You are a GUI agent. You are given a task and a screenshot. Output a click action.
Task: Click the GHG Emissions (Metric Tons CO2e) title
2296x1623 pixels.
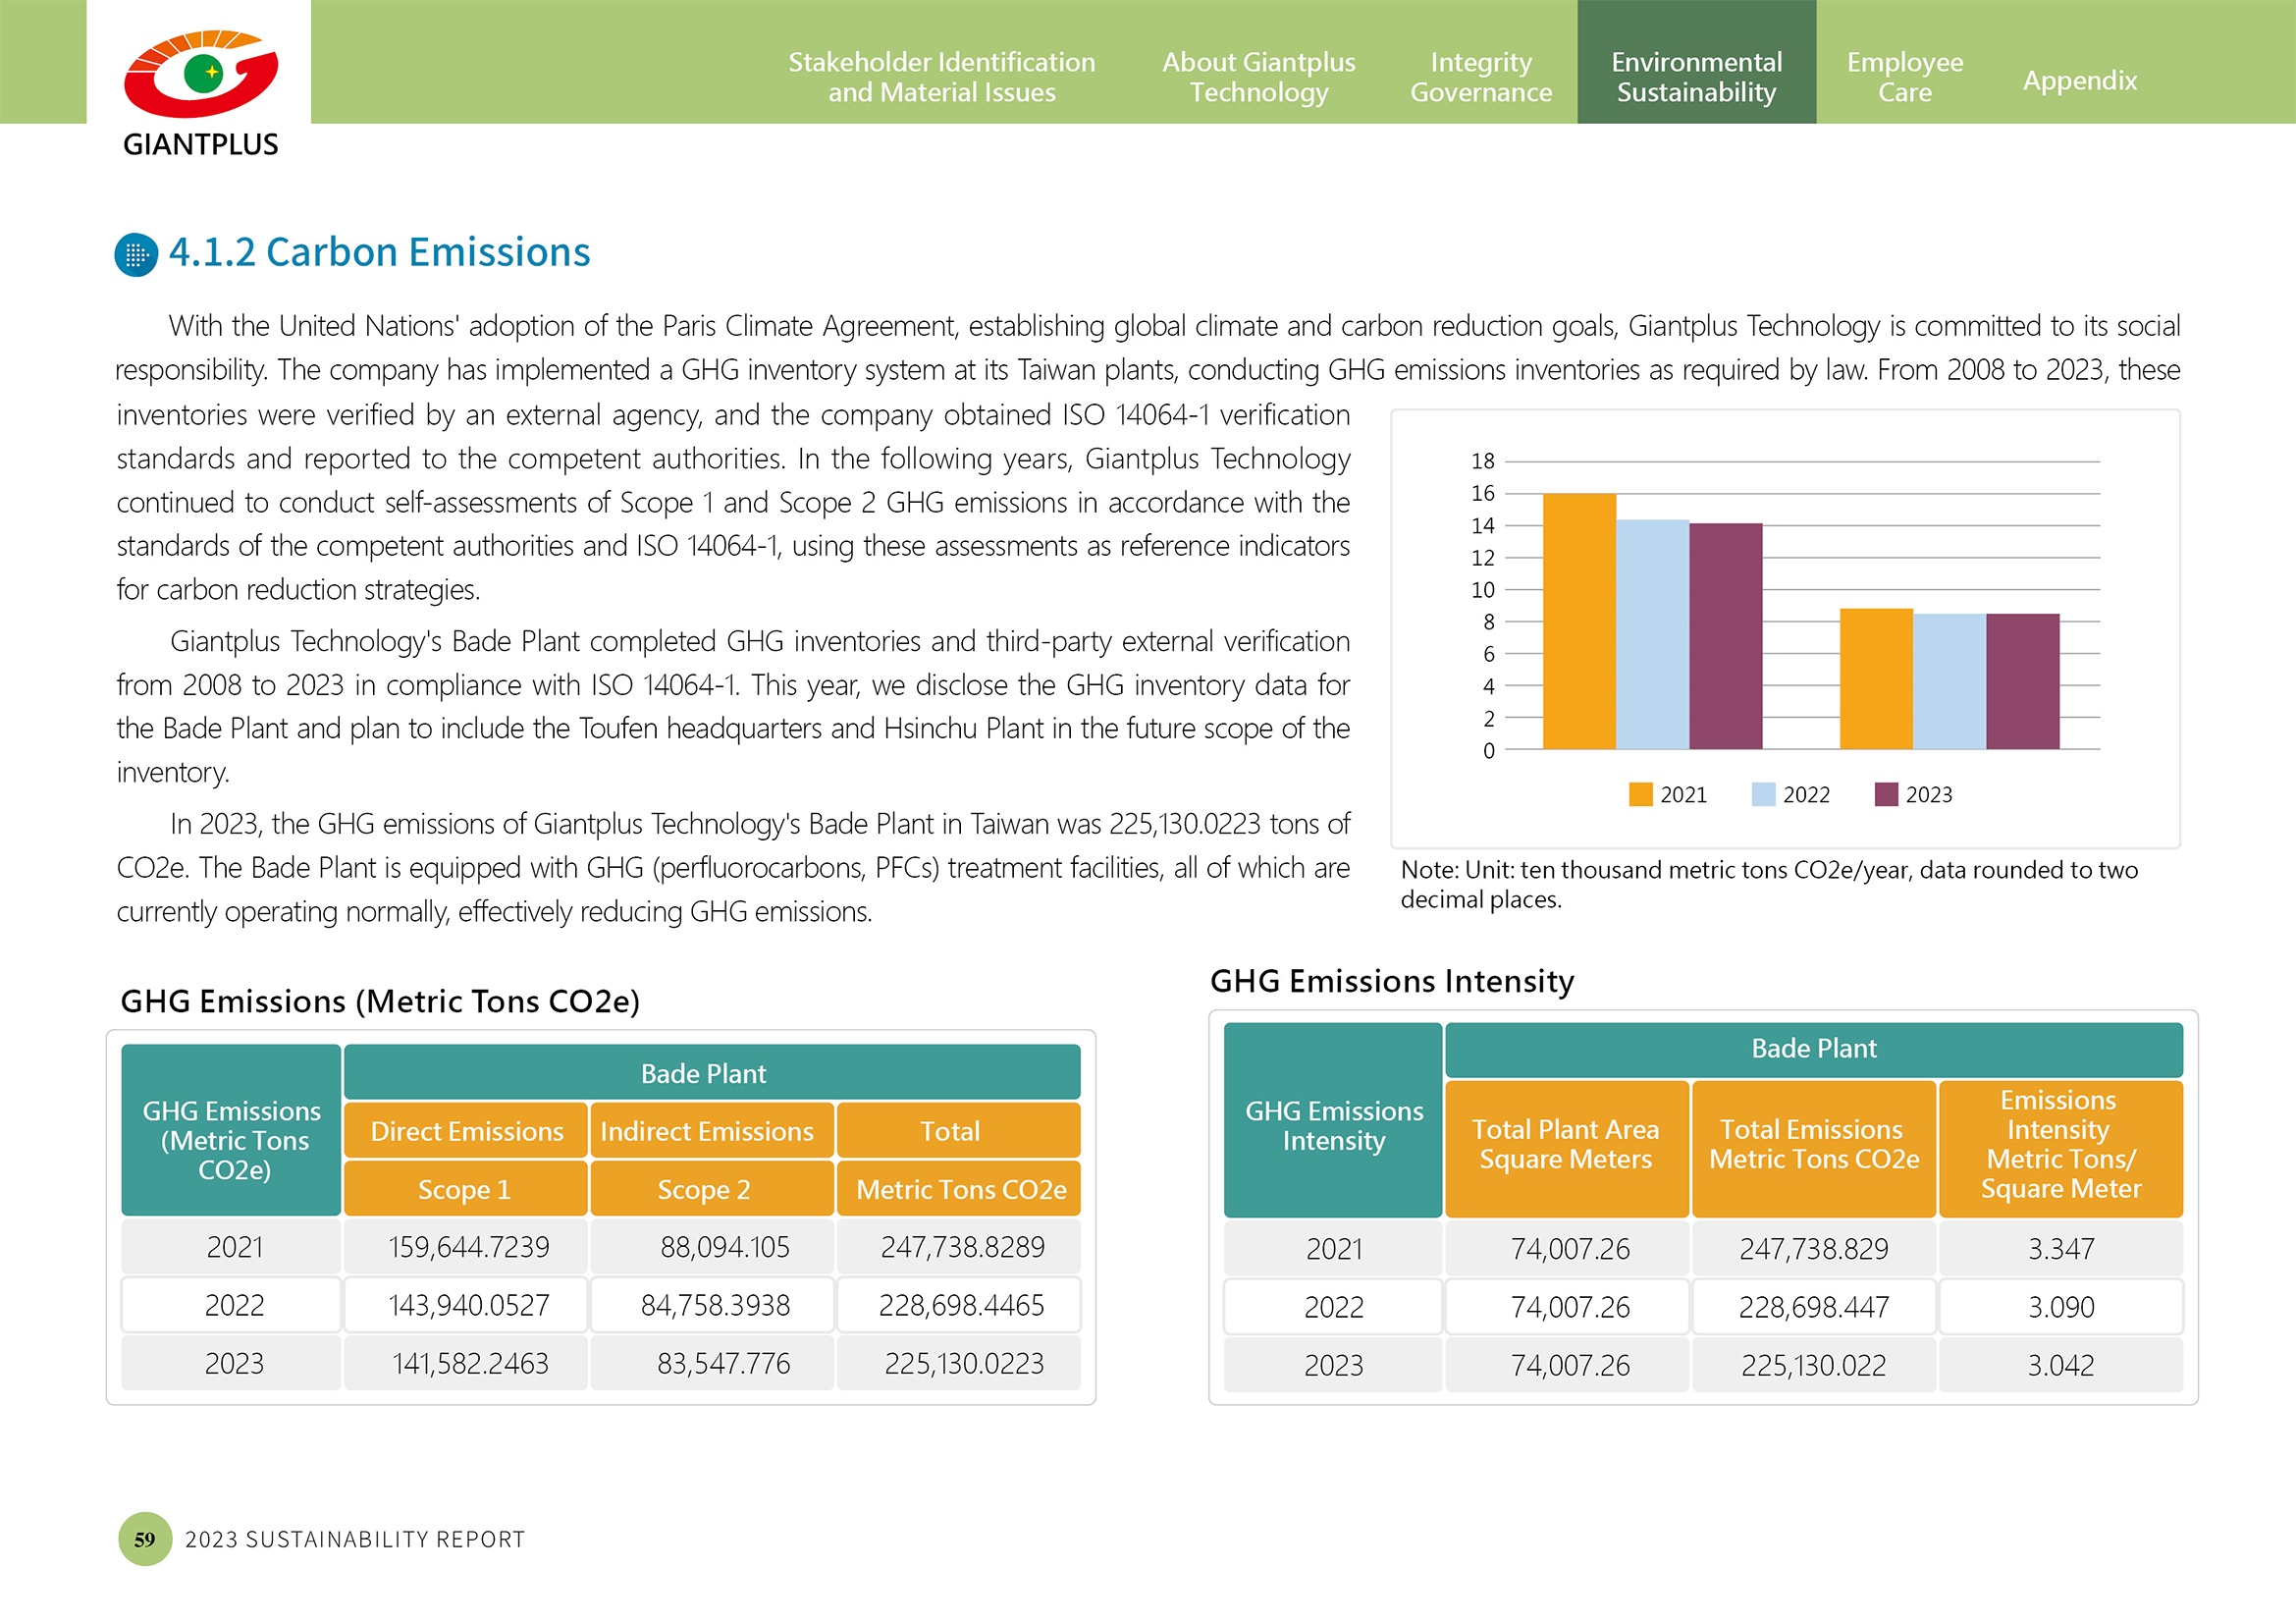[x=380, y=1001]
